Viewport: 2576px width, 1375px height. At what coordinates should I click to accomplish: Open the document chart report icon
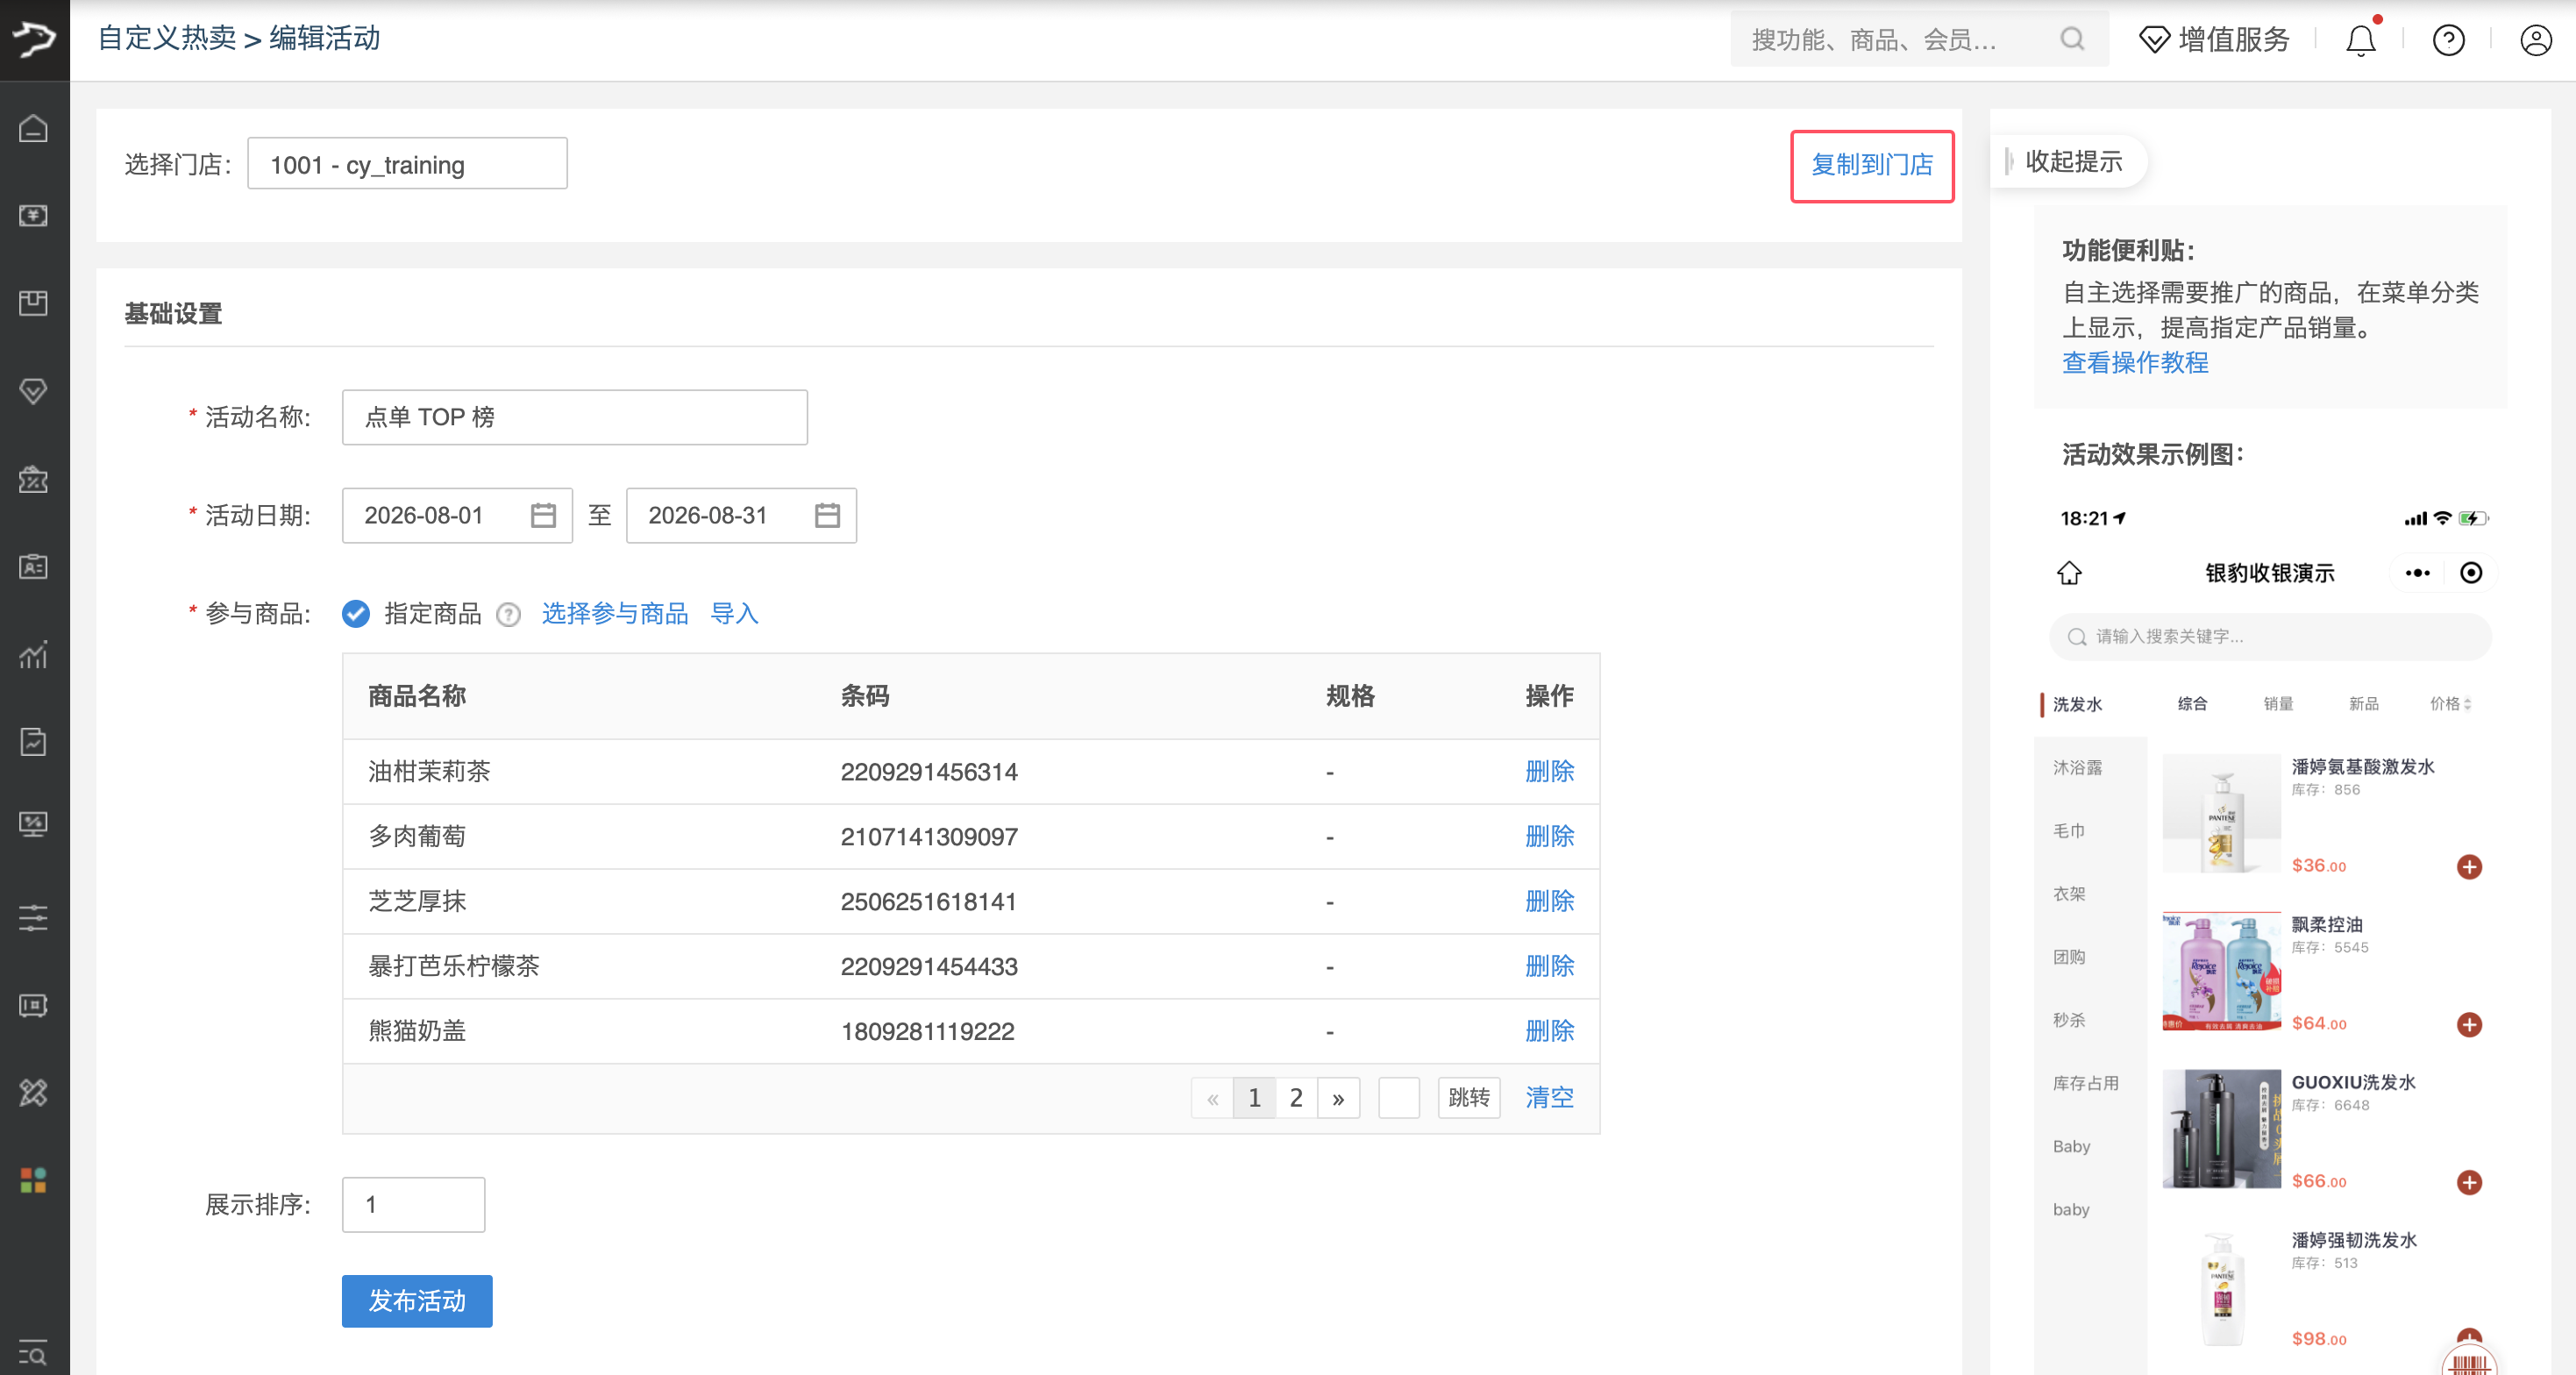tap(34, 742)
